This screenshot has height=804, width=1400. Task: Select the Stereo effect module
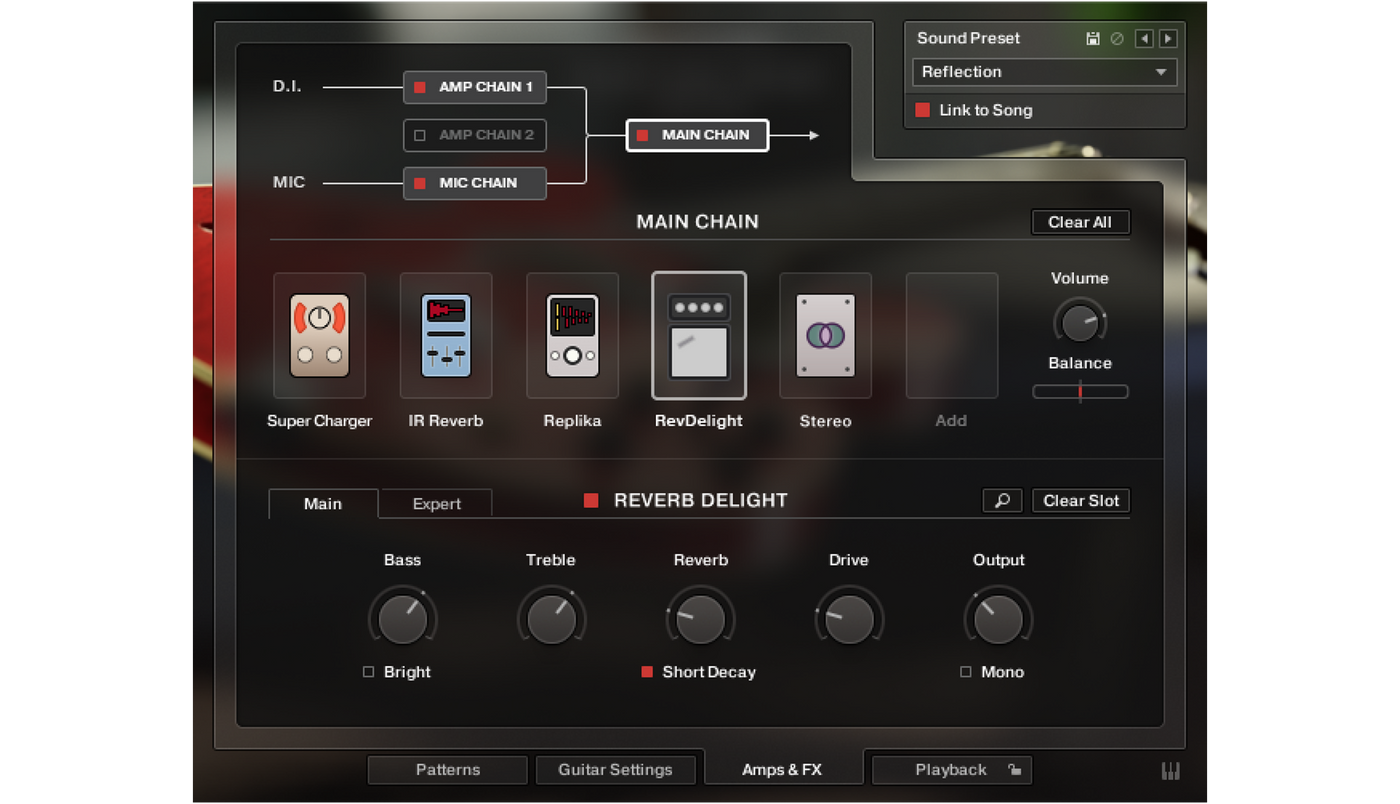pyautogui.click(x=825, y=336)
